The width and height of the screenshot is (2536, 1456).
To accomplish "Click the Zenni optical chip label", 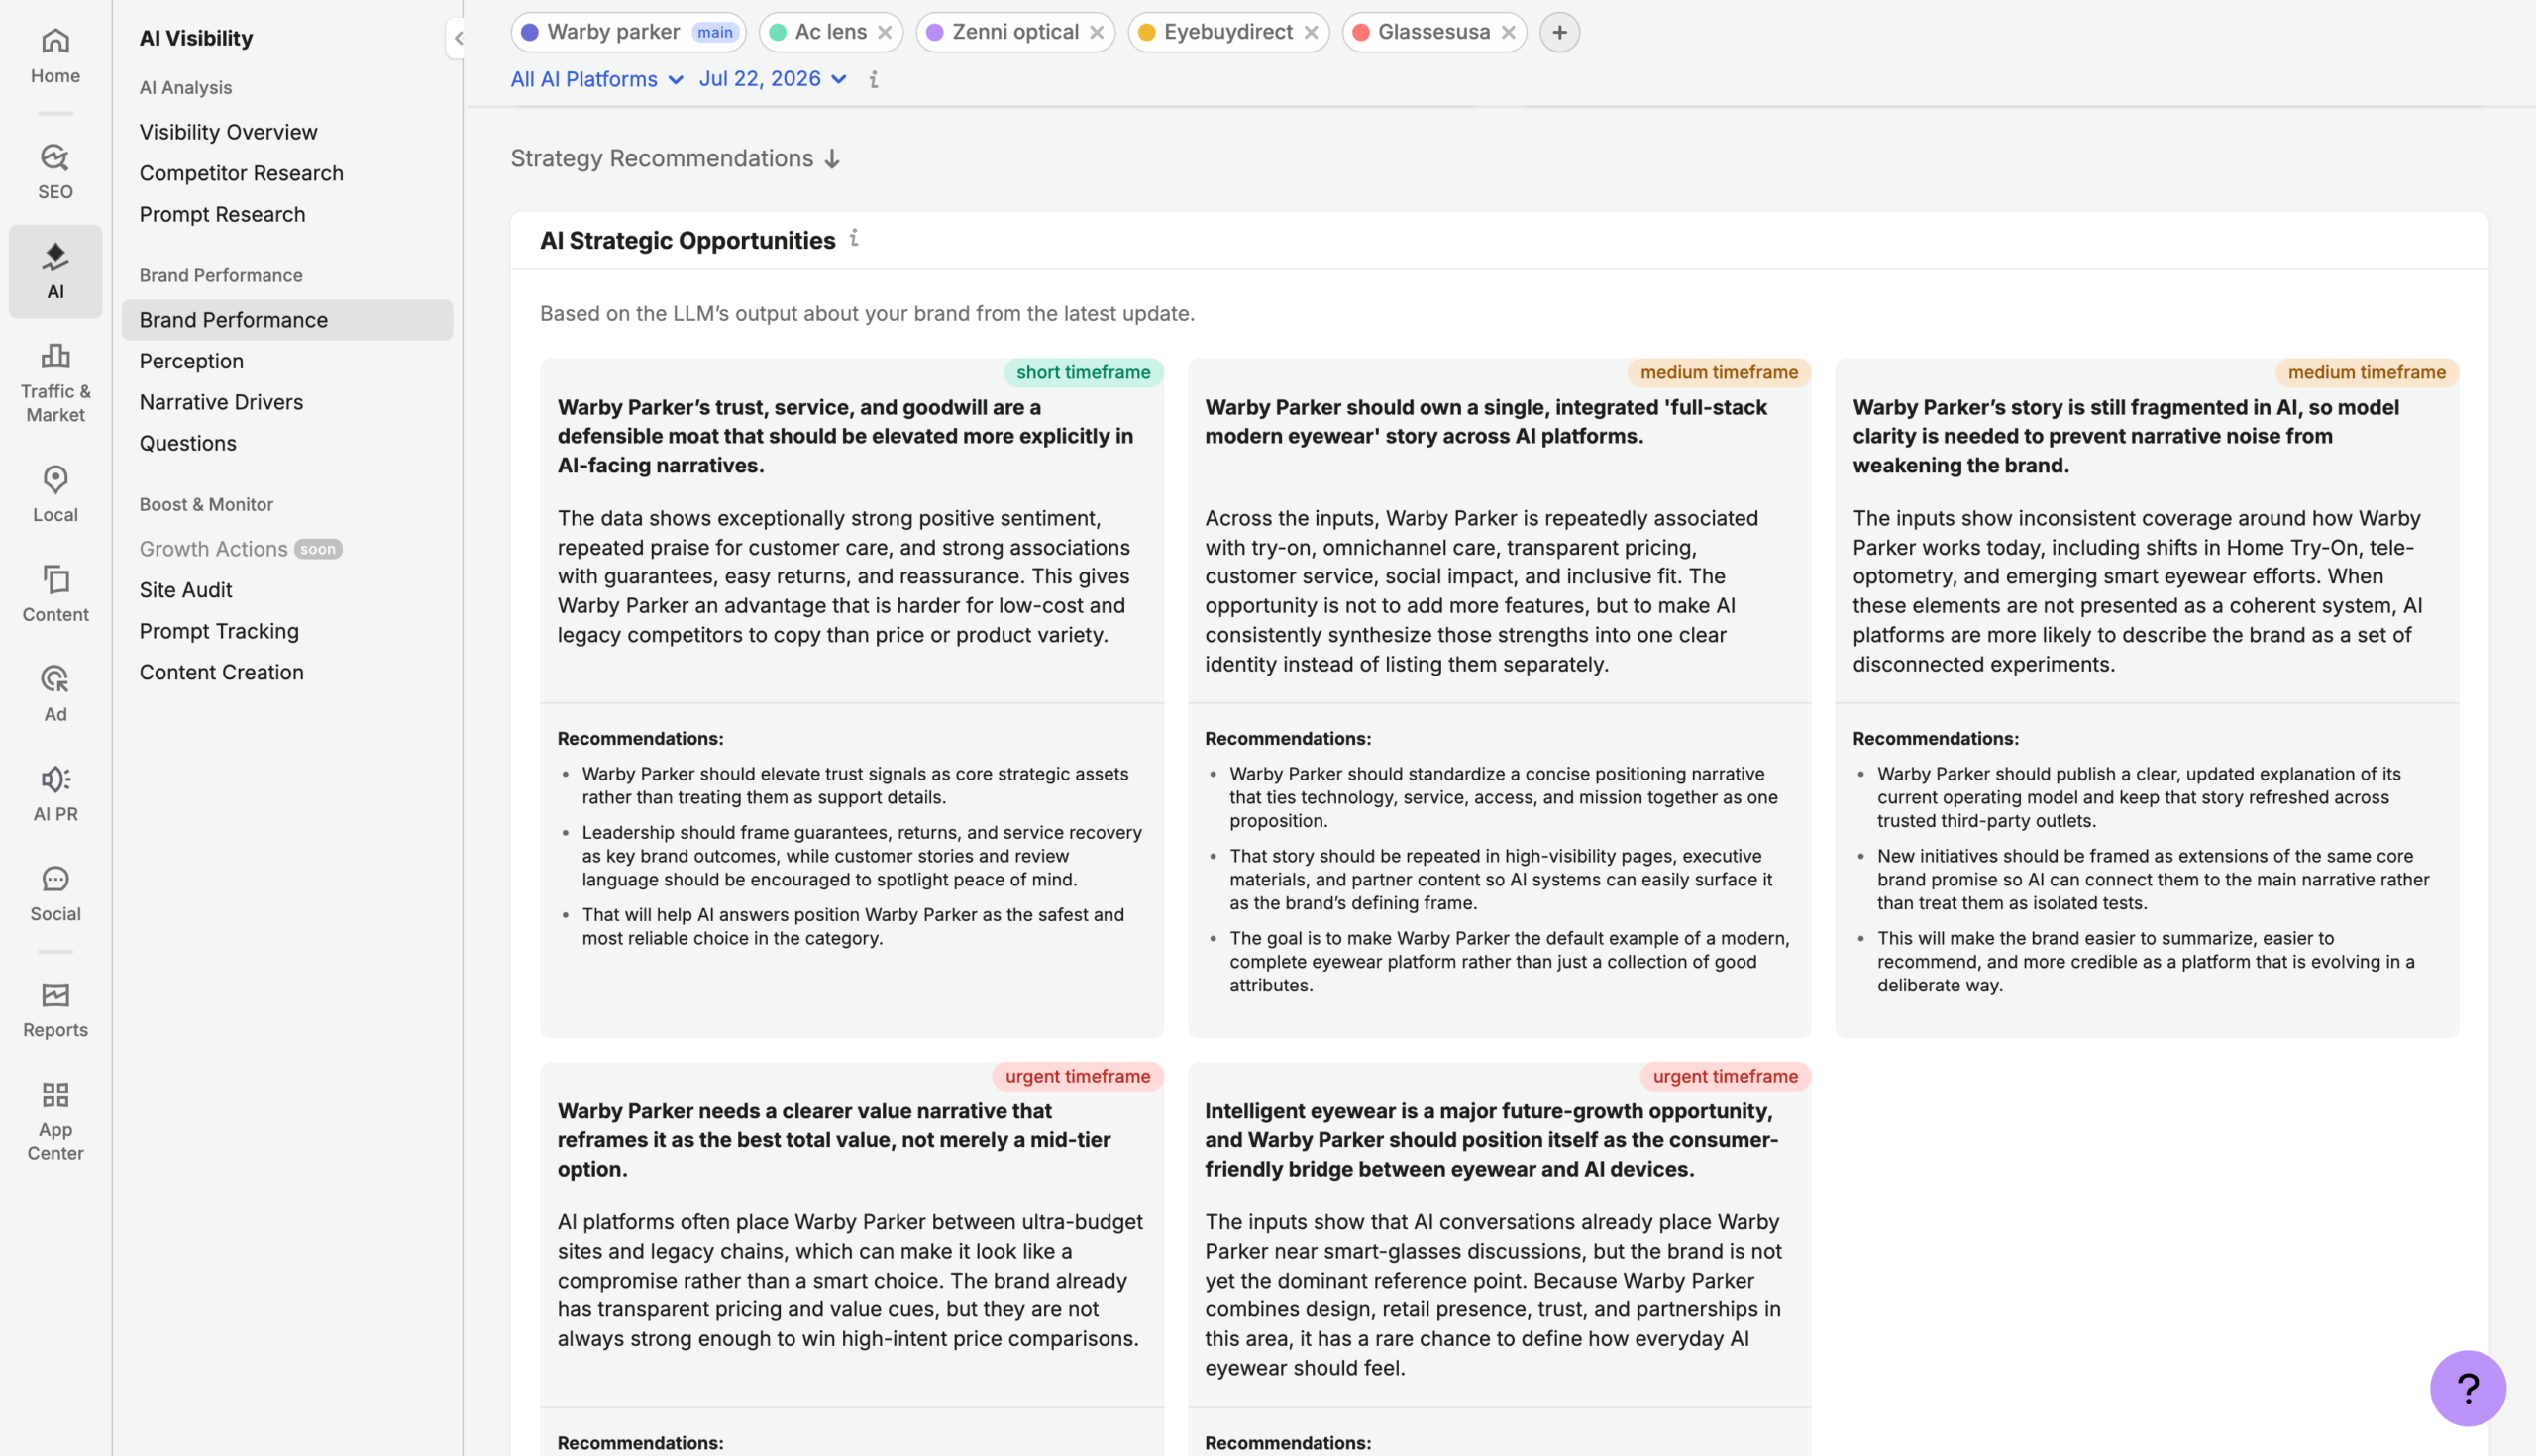I will [x=1015, y=32].
